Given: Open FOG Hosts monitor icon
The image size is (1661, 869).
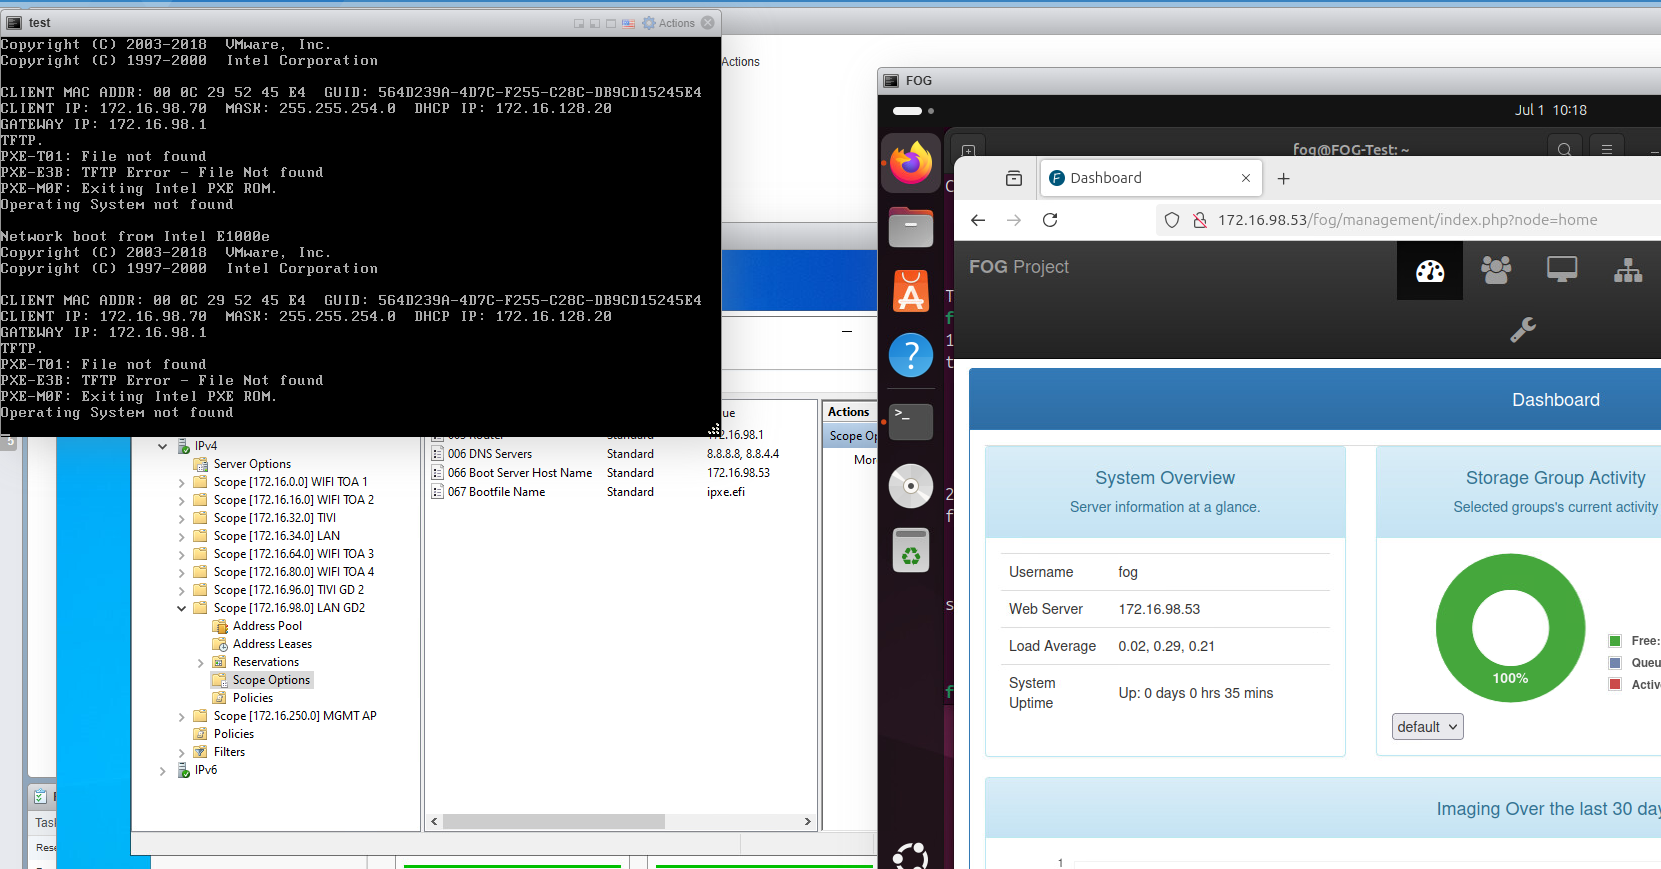Looking at the screenshot, I should [x=1562, y=270].
